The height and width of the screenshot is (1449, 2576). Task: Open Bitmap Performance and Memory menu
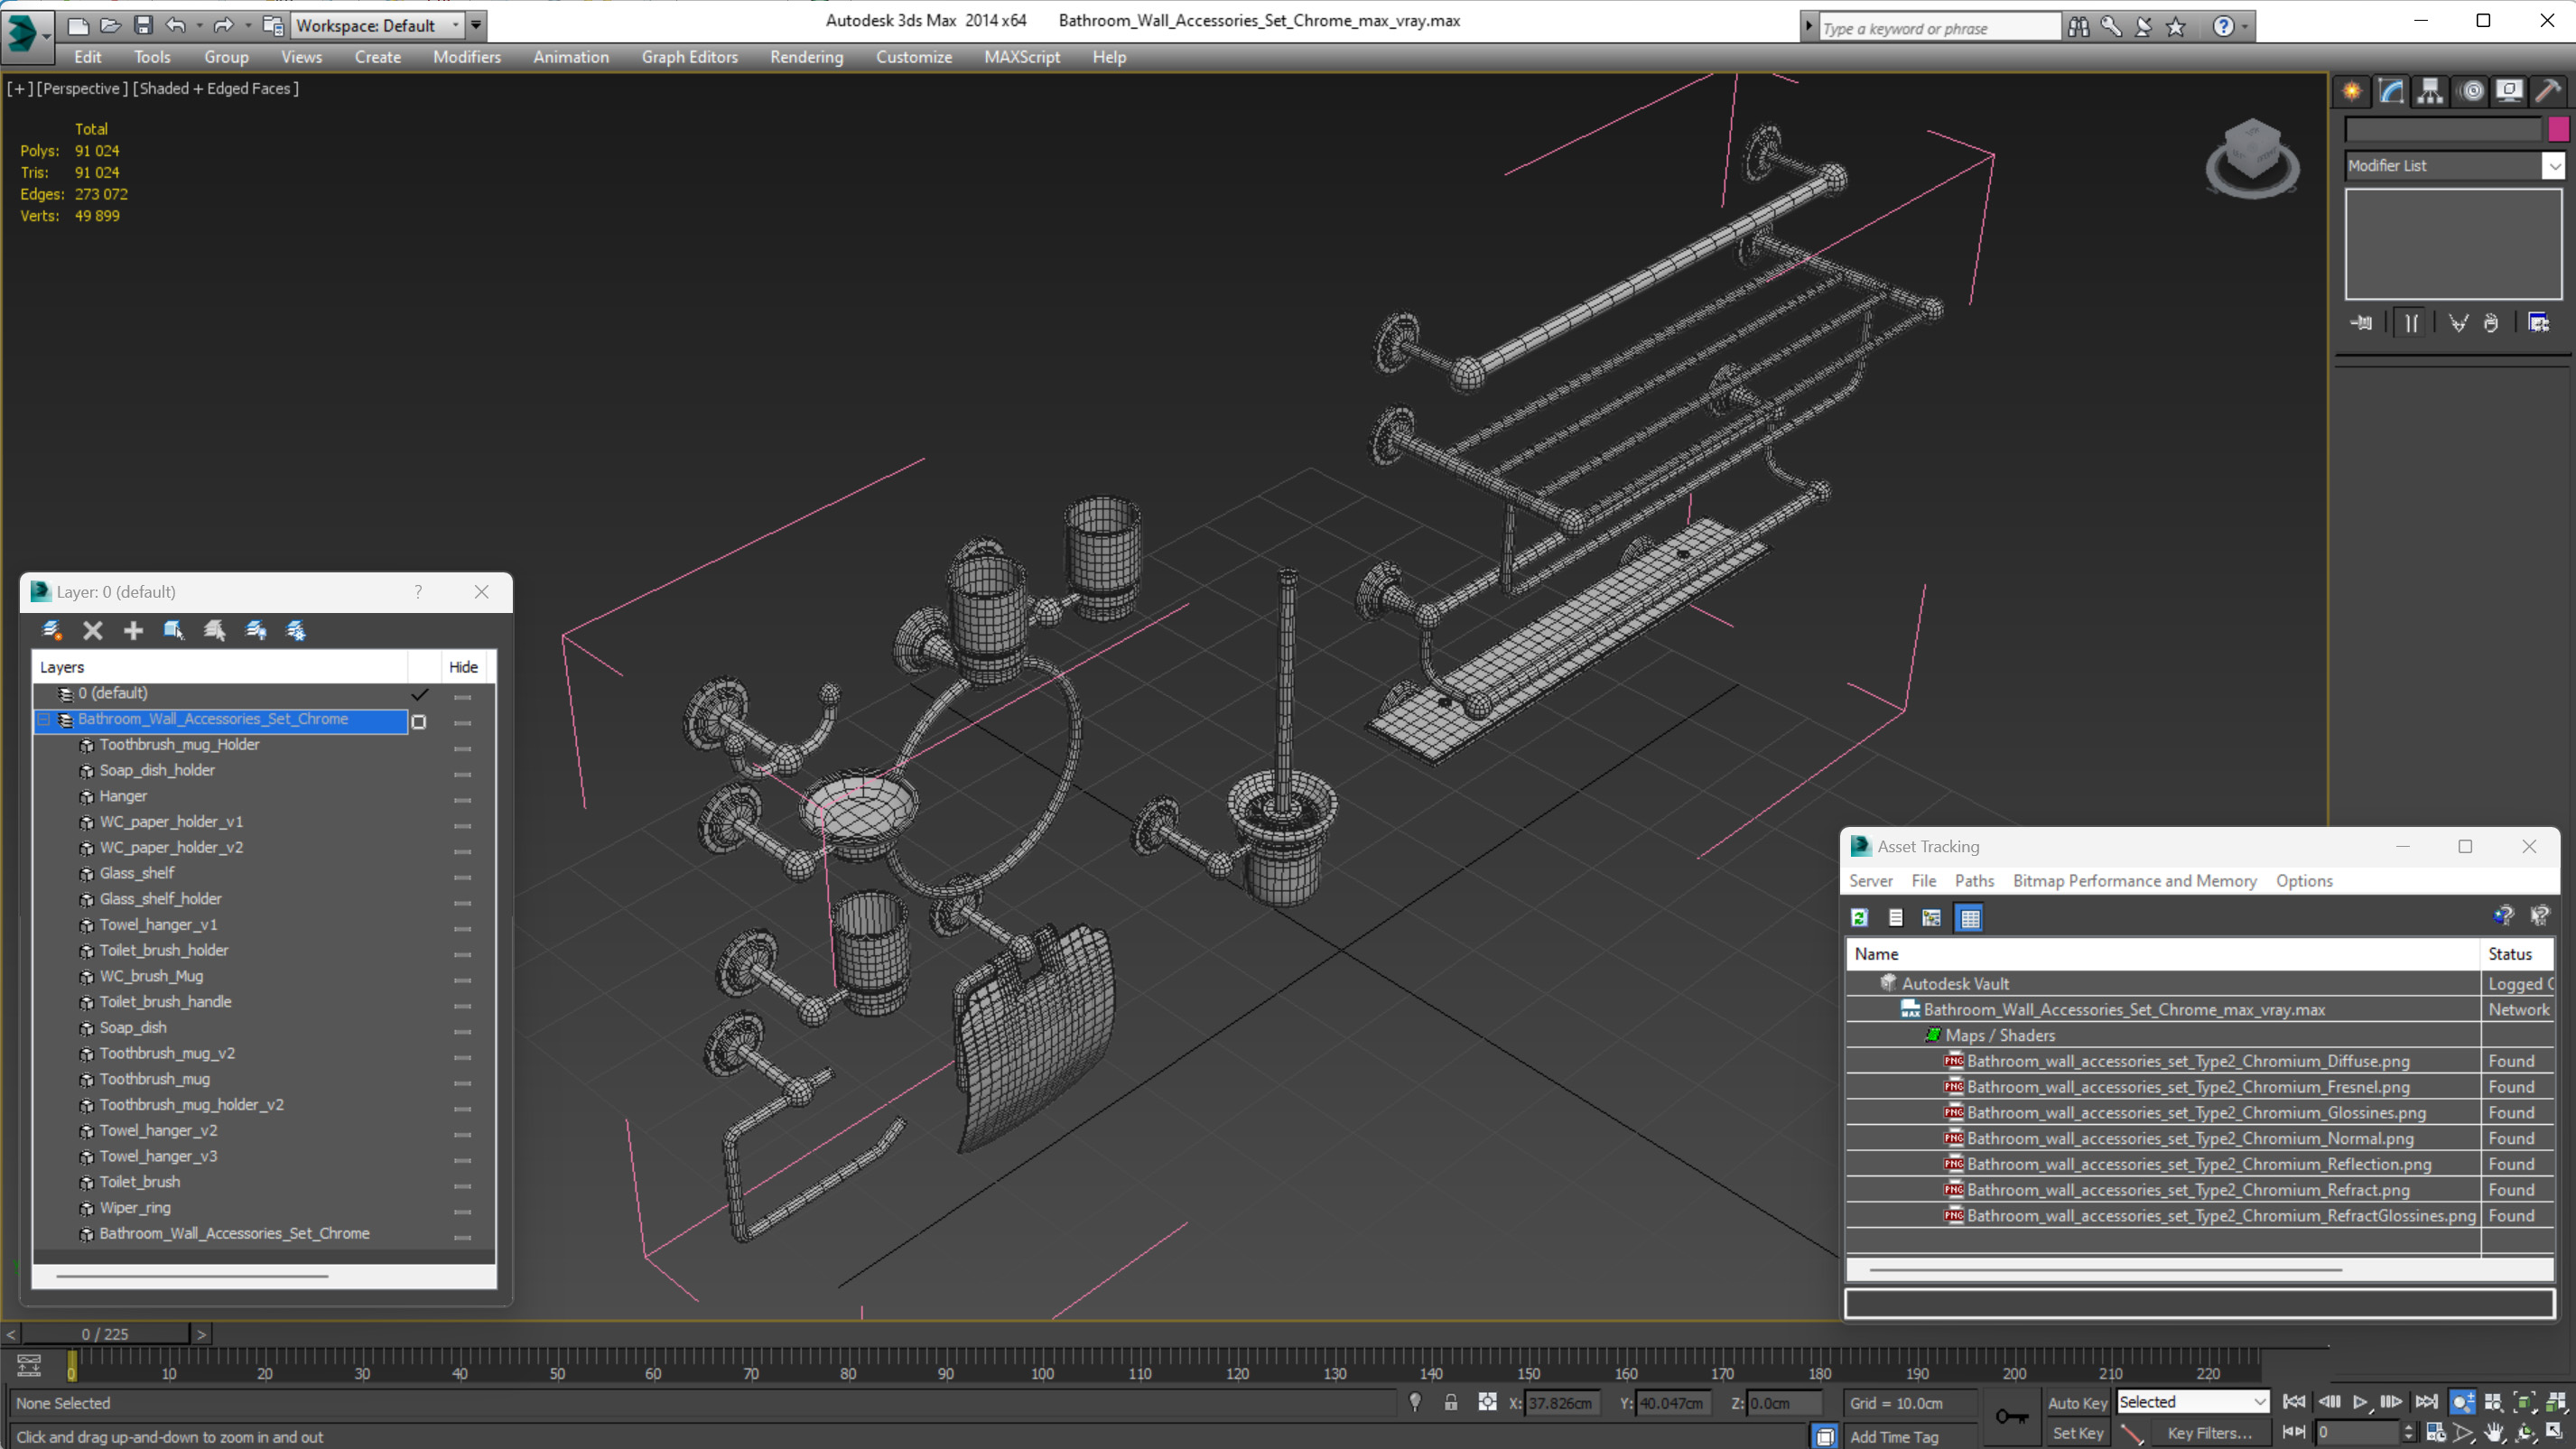coord(2134,880)
